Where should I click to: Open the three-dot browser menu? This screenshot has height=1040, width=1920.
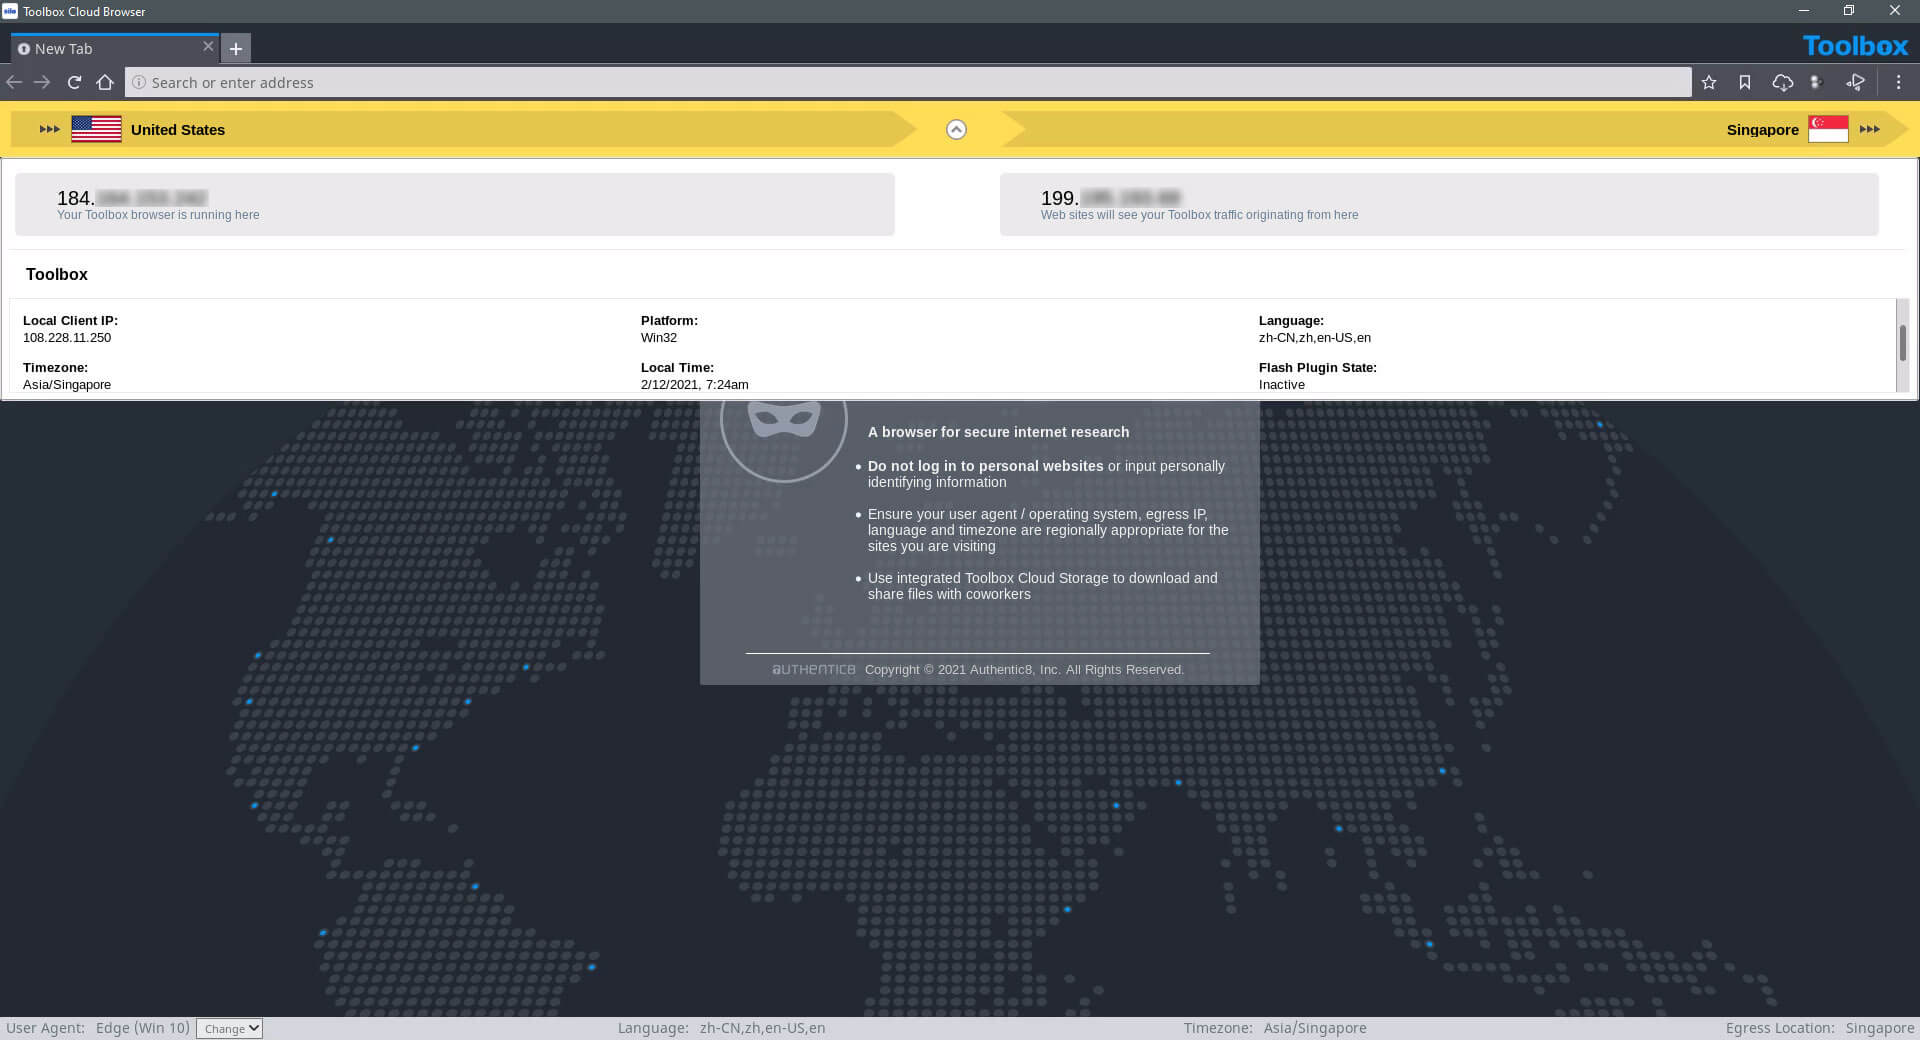click(1898, 82)
